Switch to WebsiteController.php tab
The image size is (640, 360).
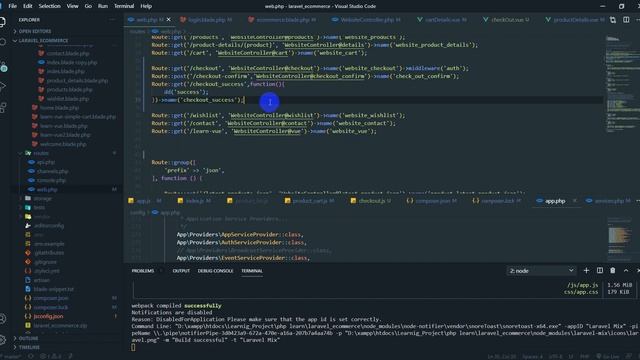pyautogui.click(x=366, y=20)
